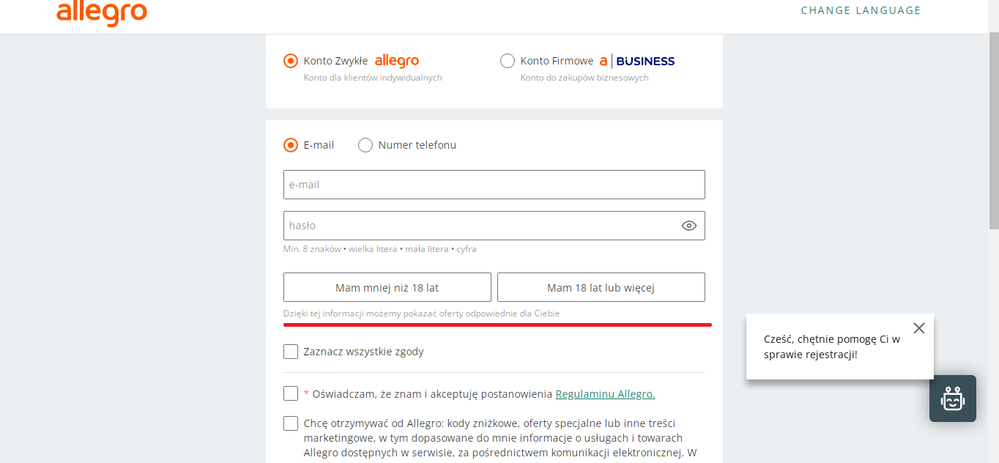The width and height of the screenshot is (999, 463).
Task: Open the Change Language menu
Action: click(x=860, y=11)
